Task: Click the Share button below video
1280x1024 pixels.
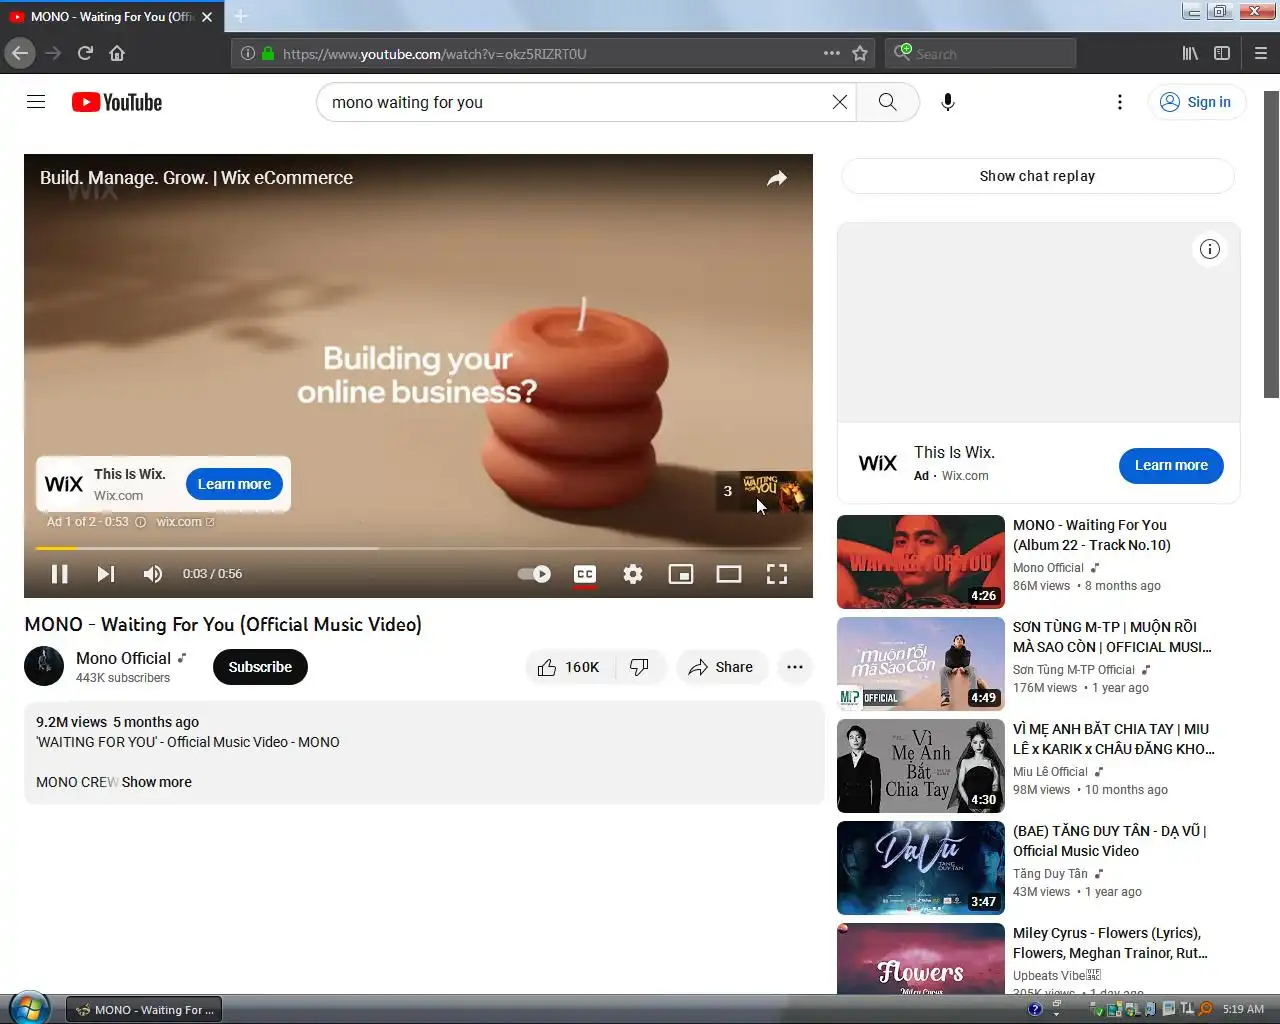Action: click(721, 667)
